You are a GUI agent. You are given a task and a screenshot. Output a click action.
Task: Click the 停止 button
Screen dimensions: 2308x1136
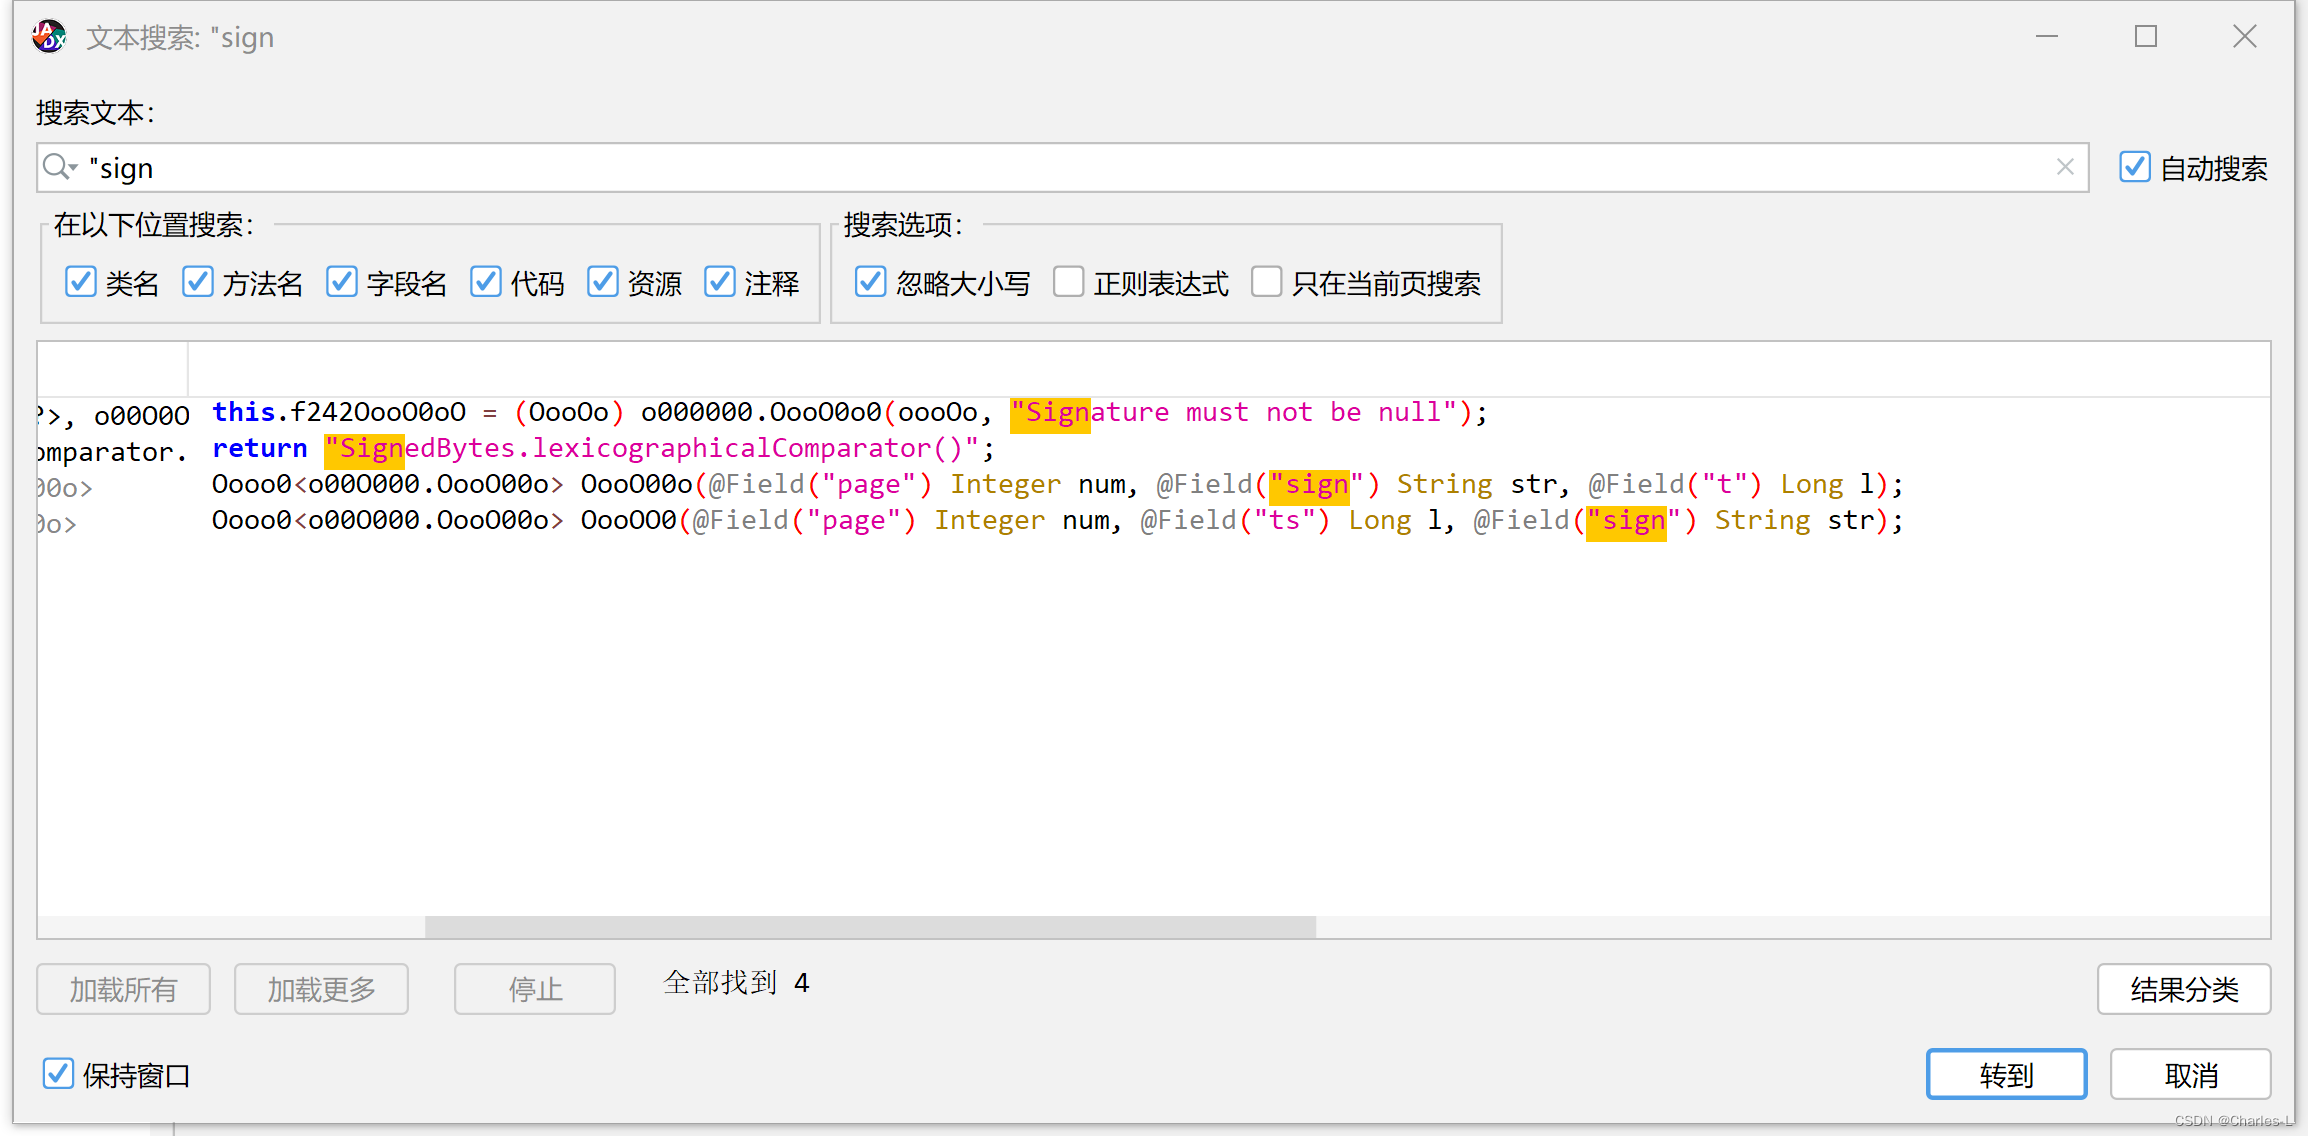click(535, 989)
